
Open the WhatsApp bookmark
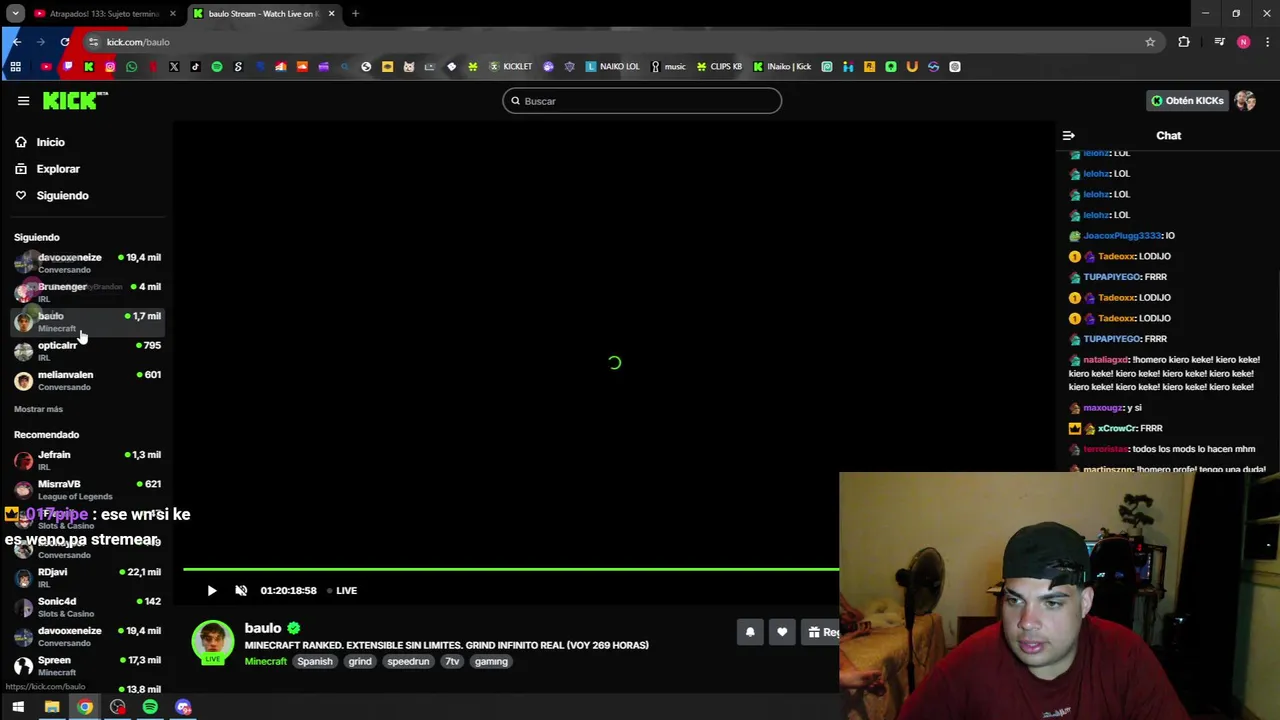(x=131, y=67)
